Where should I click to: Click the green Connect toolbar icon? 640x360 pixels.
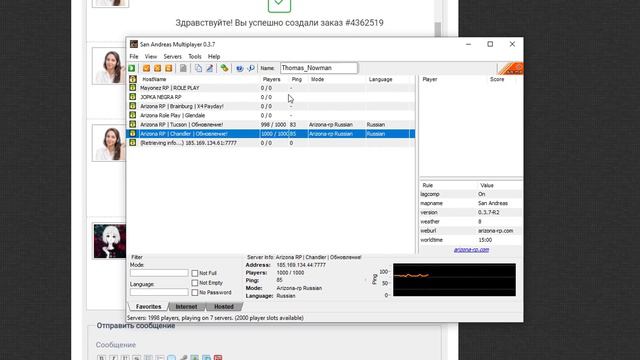(x=132, y=68)
